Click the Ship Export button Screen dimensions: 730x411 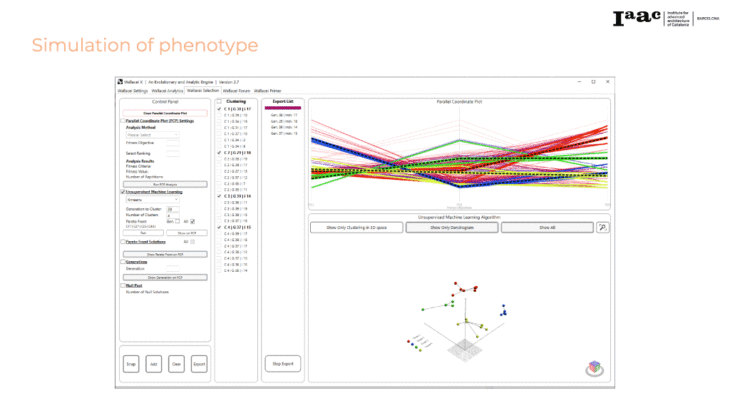tap(281, 362)
